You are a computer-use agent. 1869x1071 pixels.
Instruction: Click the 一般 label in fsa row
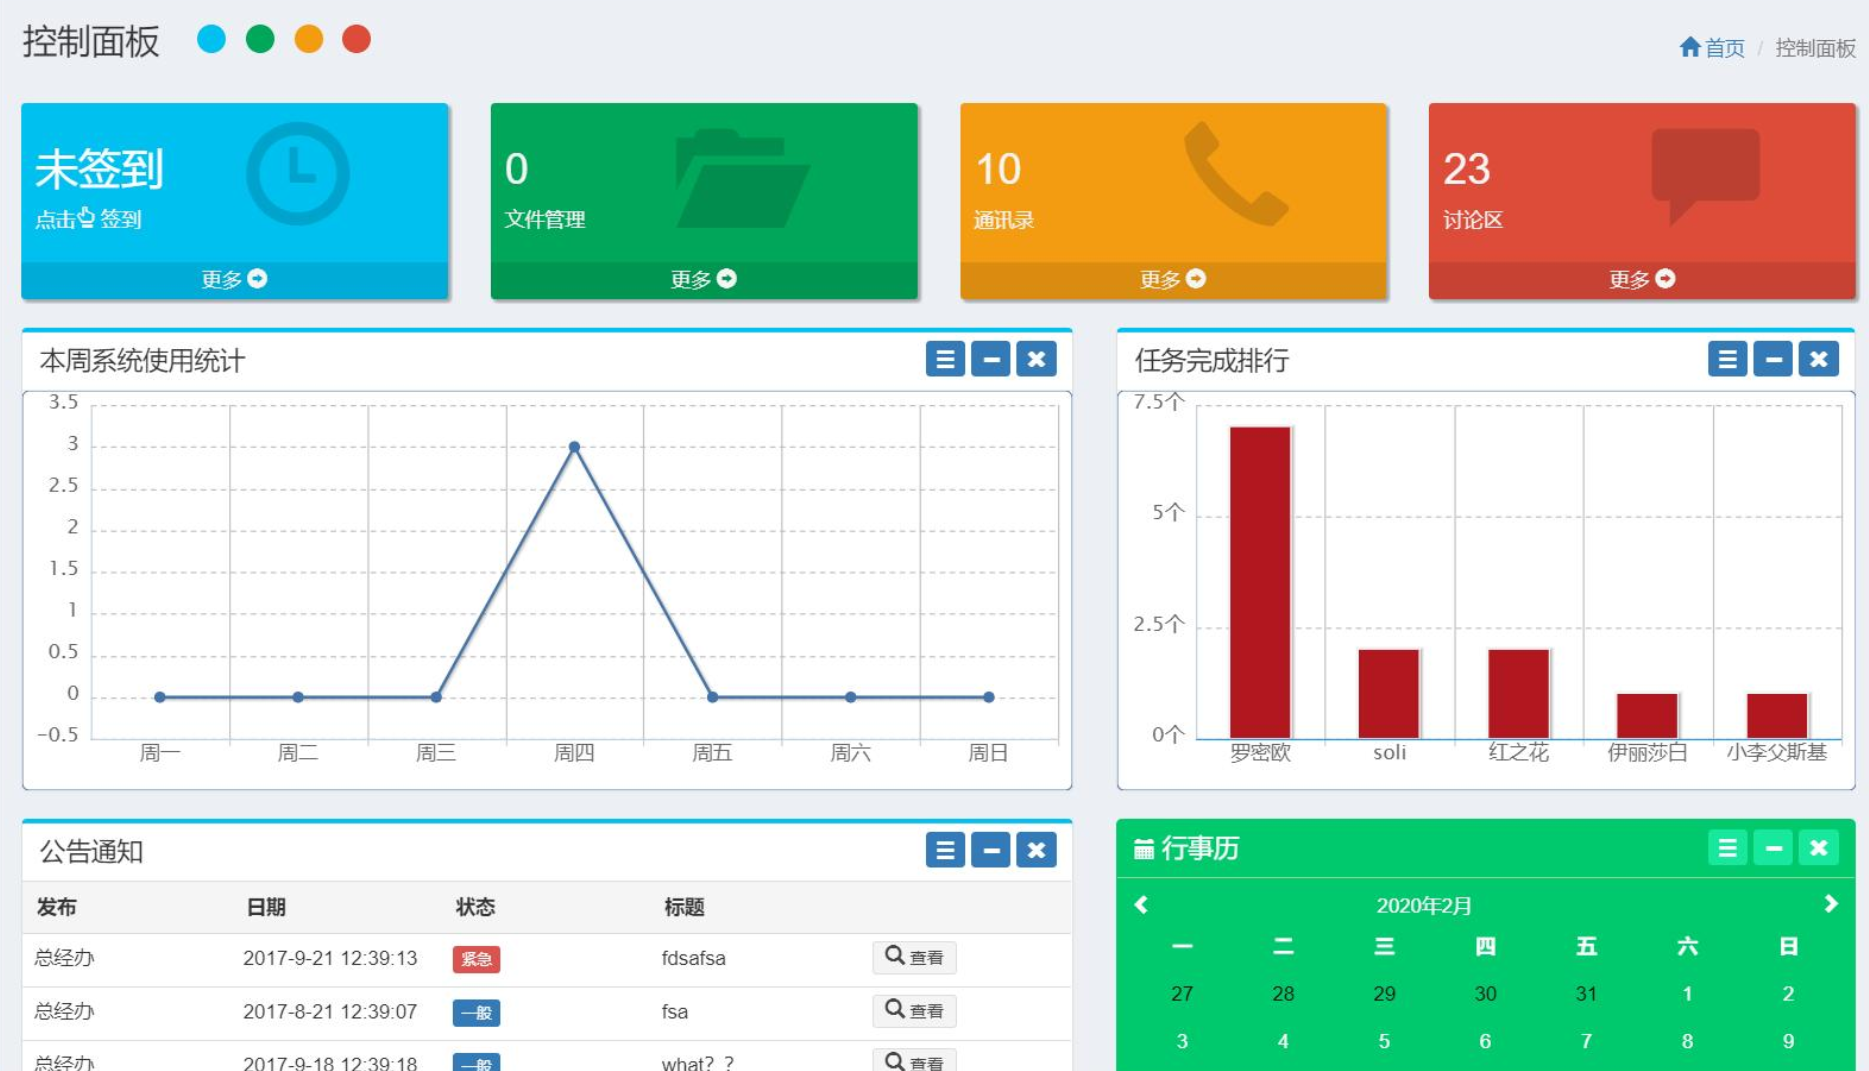coord(476,1013)
